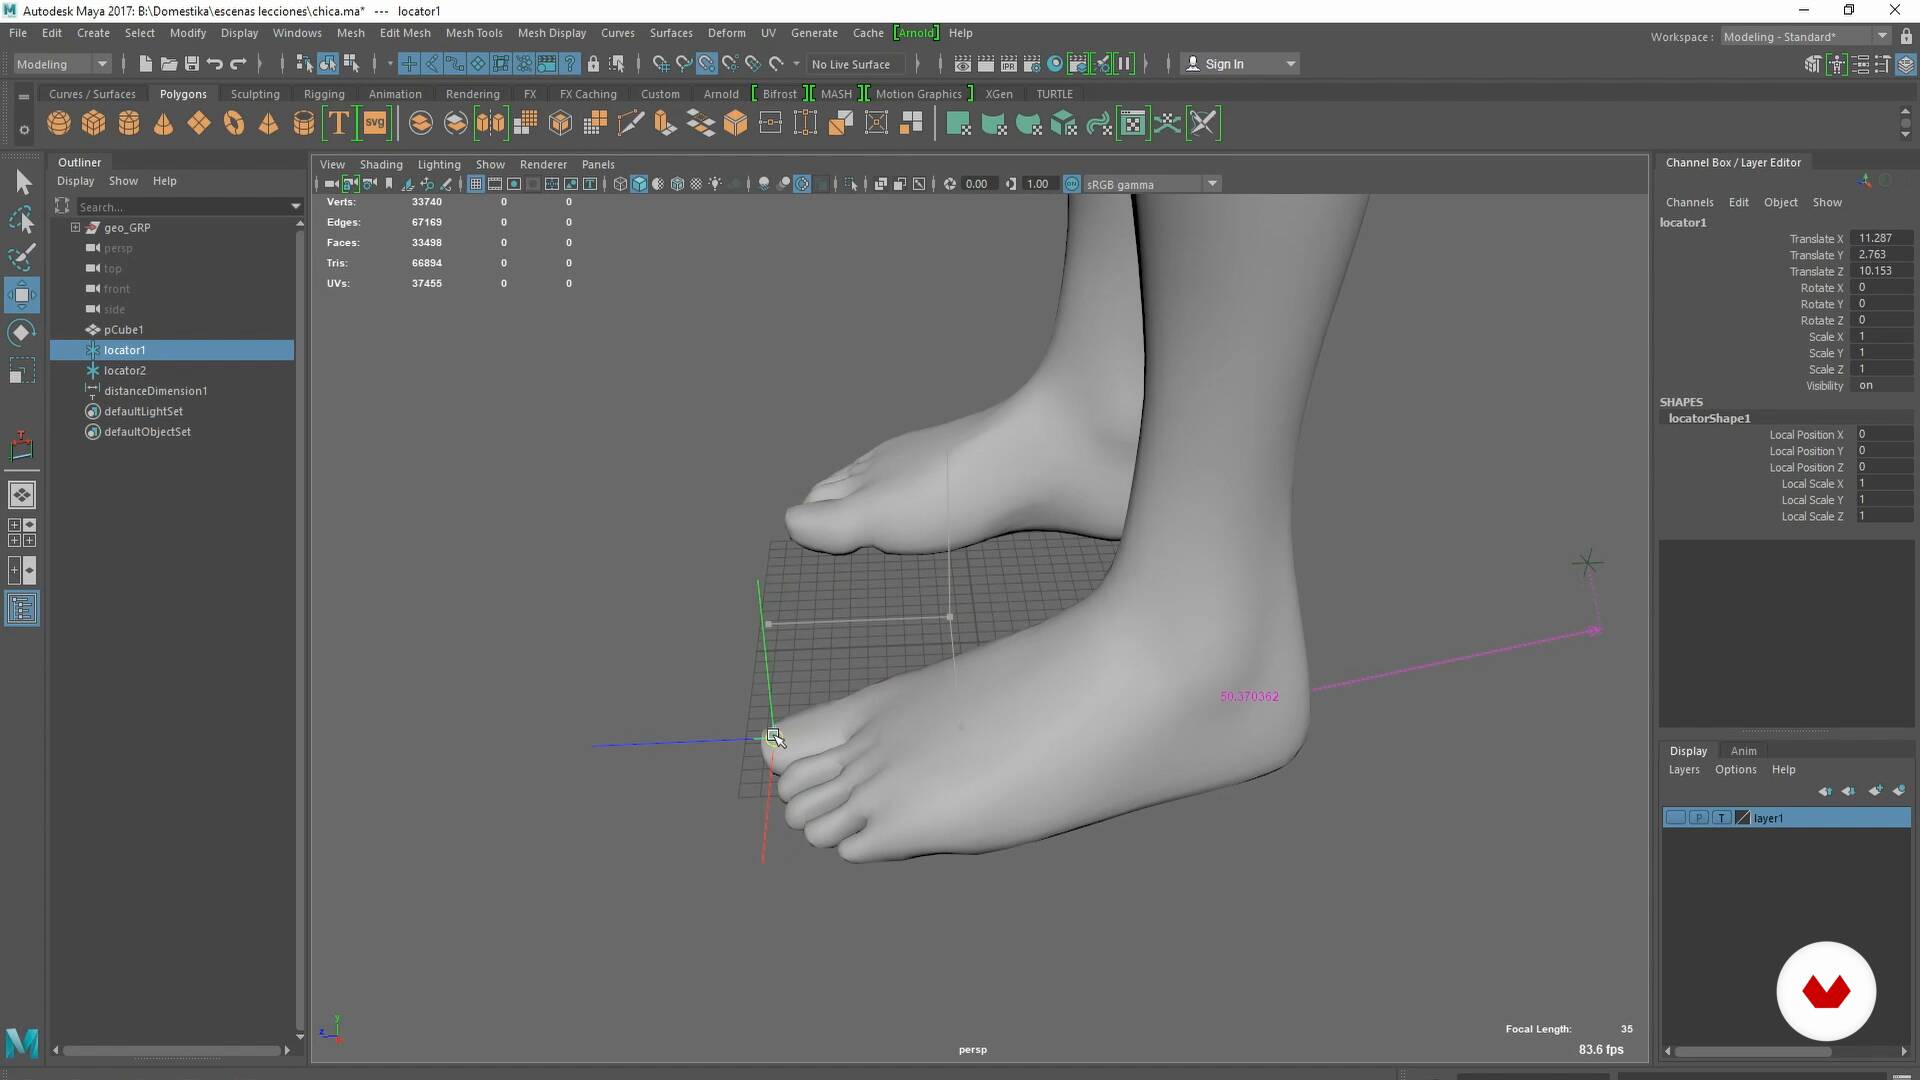This screenshot has height=1080, width=1920.
Task: Toggle layer1 display type T box
Action: [x=1721, y=818]
